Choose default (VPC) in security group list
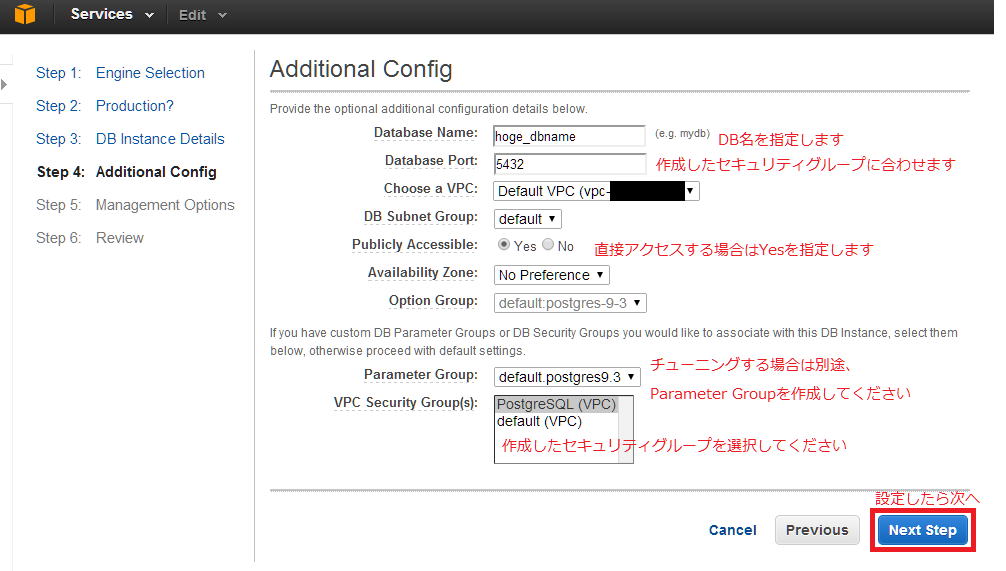1006x571 pixels. pos(539,421)
